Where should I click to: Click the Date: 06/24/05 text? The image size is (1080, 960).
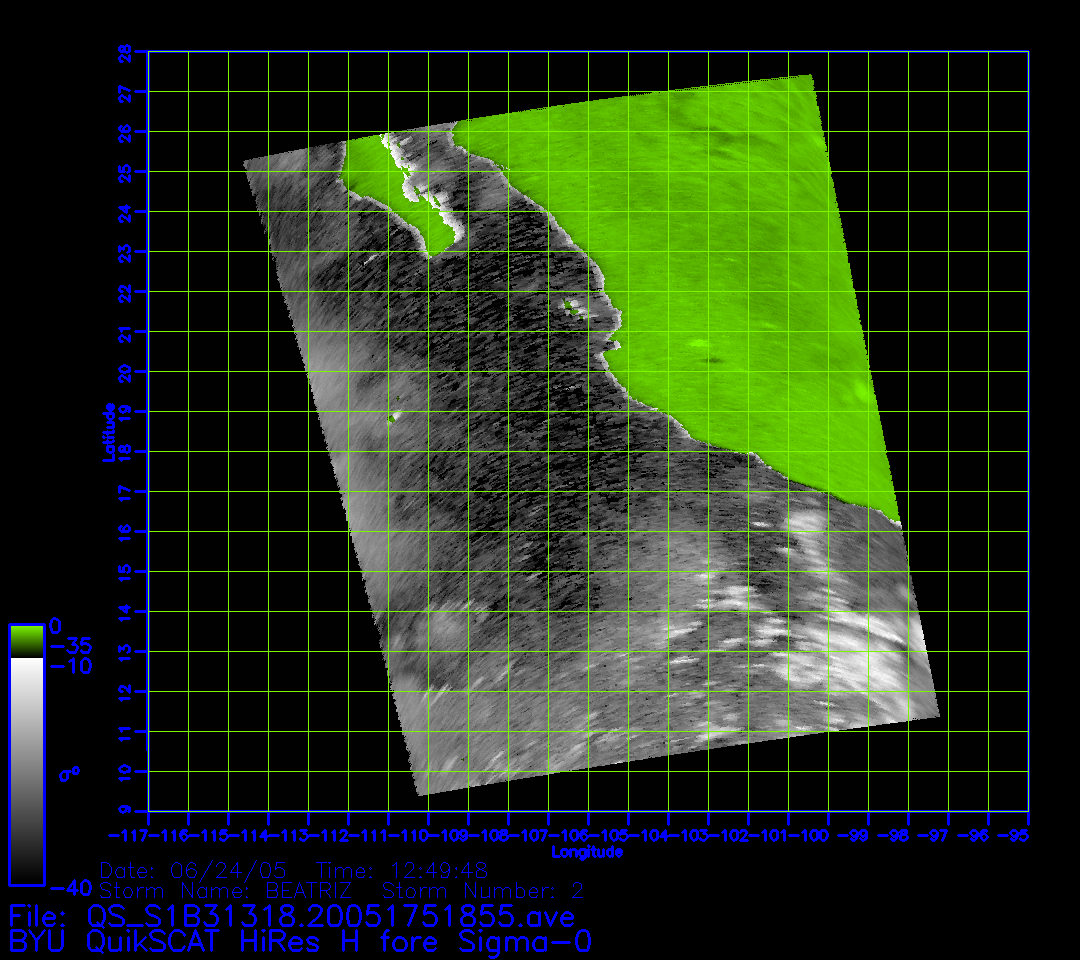(x=200, y=870)
